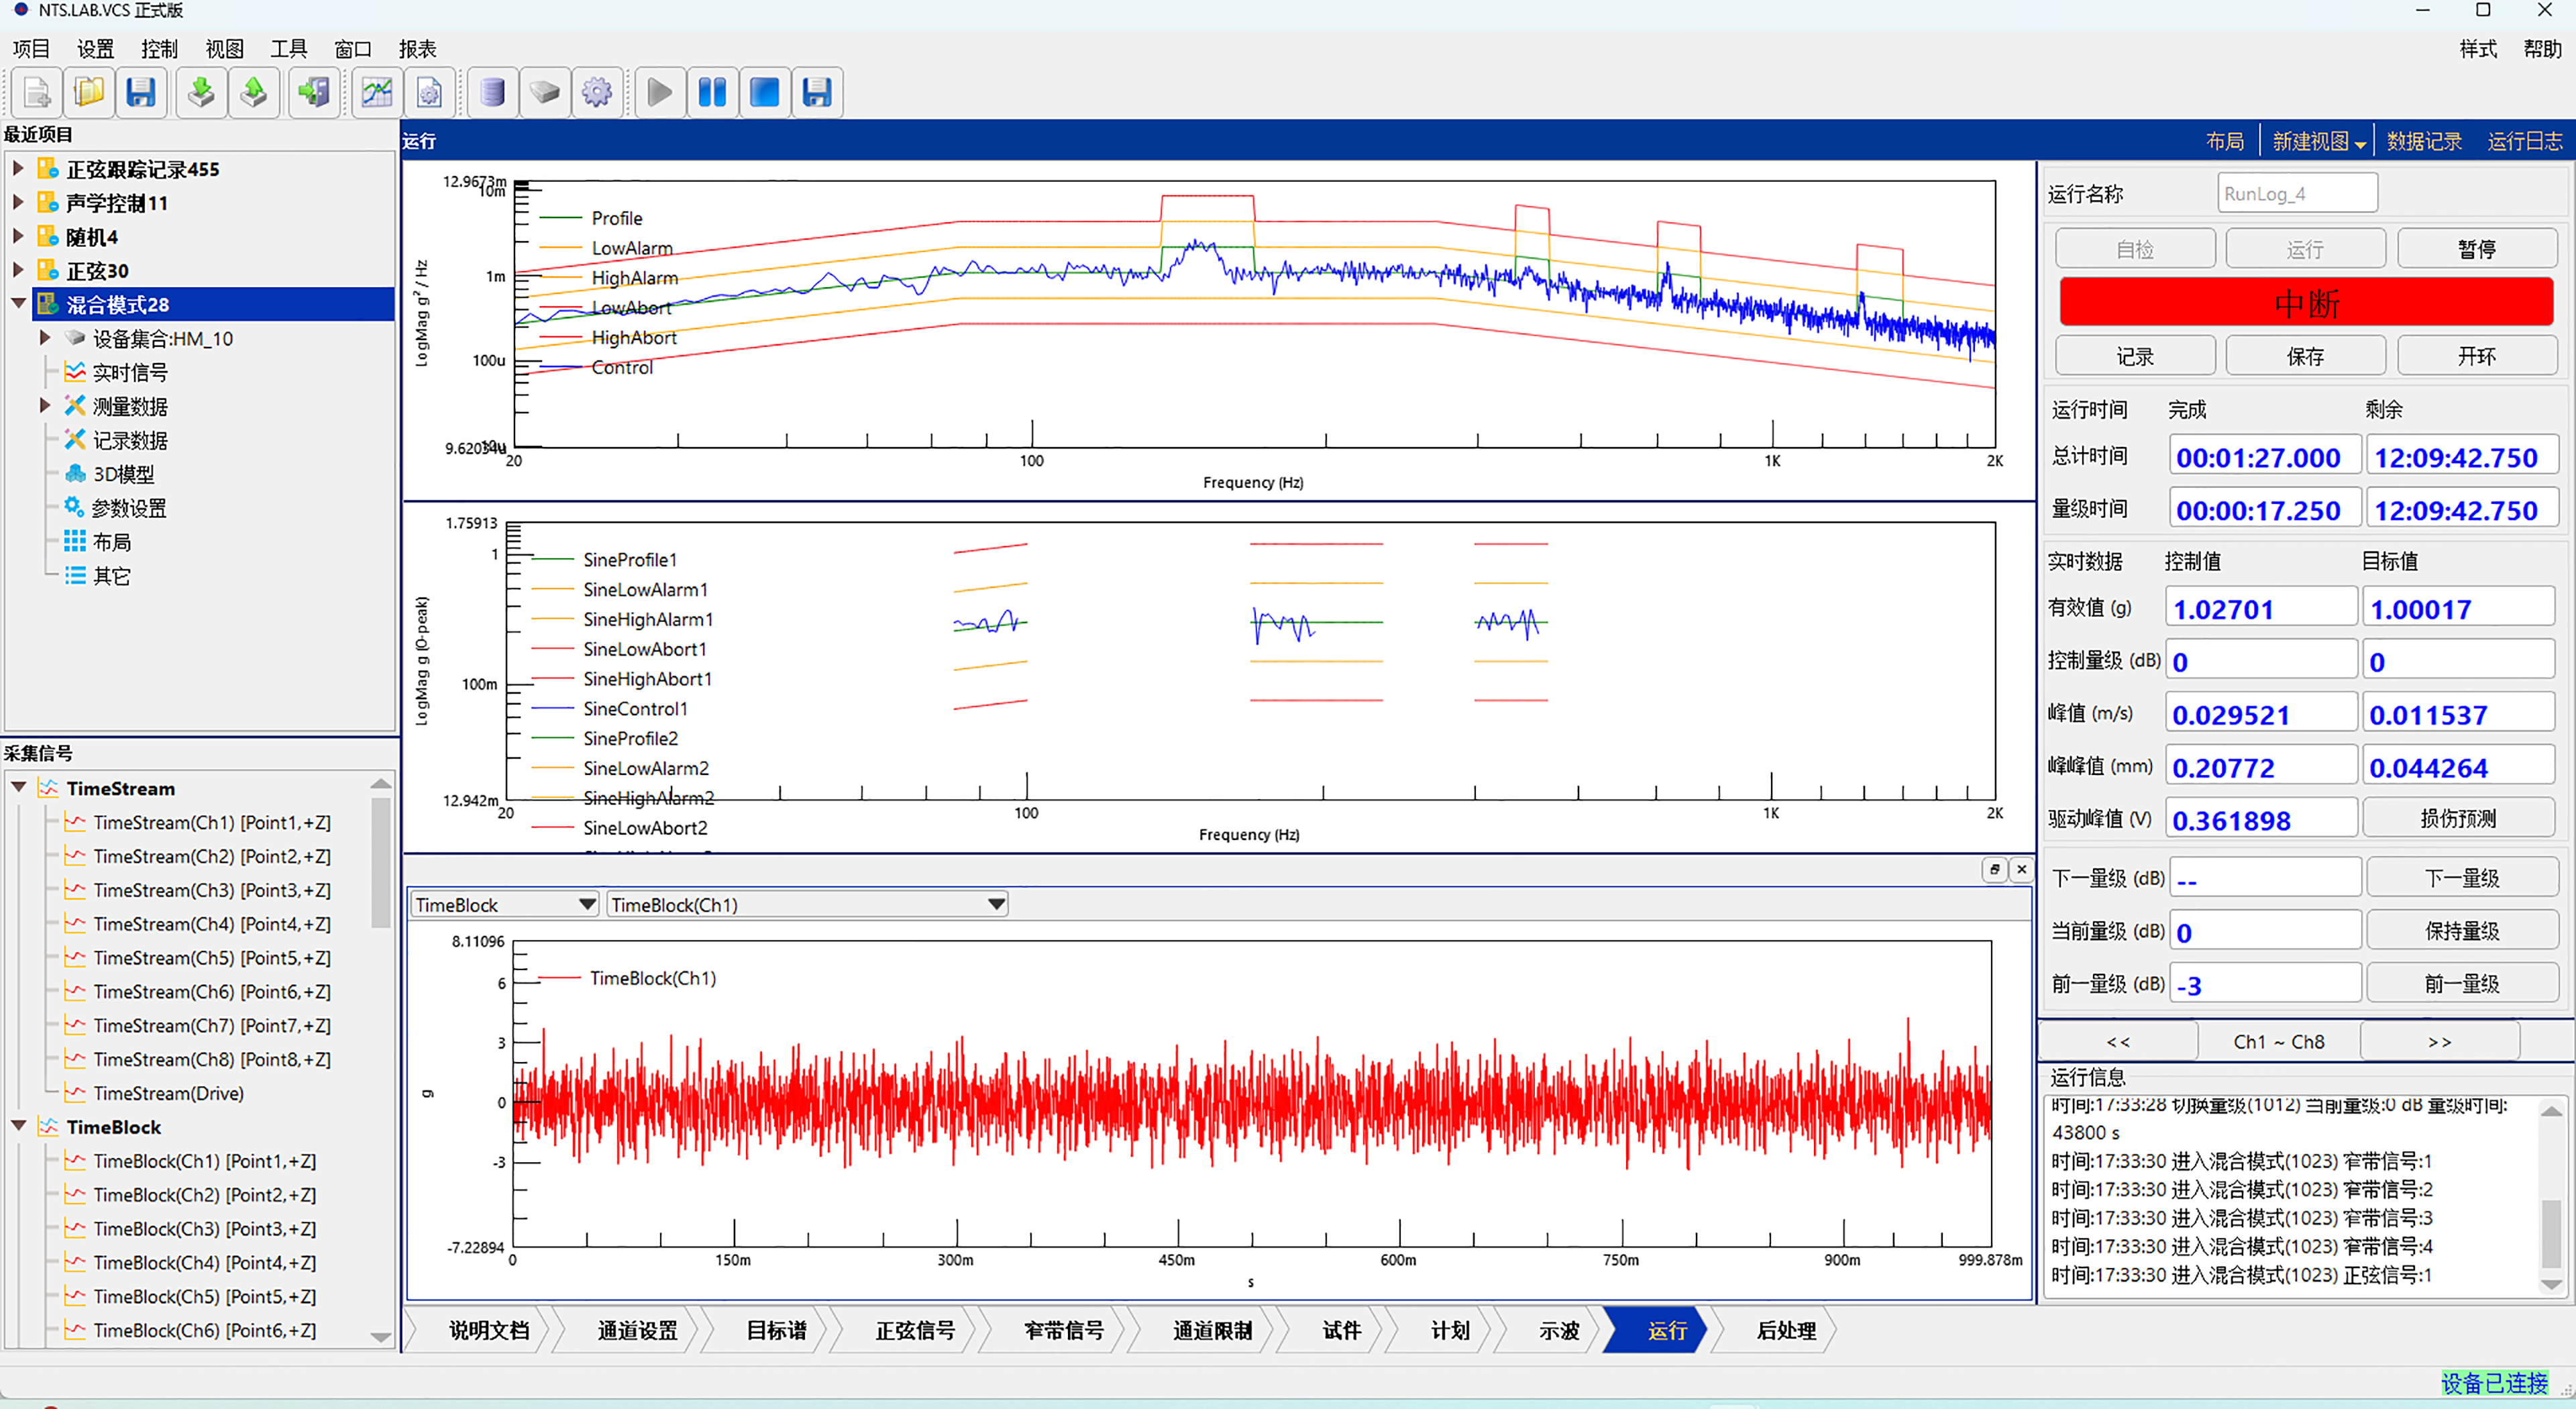
Task: Expand the 设备集合:HM_10 tree node
Action: tap(44, 338)
